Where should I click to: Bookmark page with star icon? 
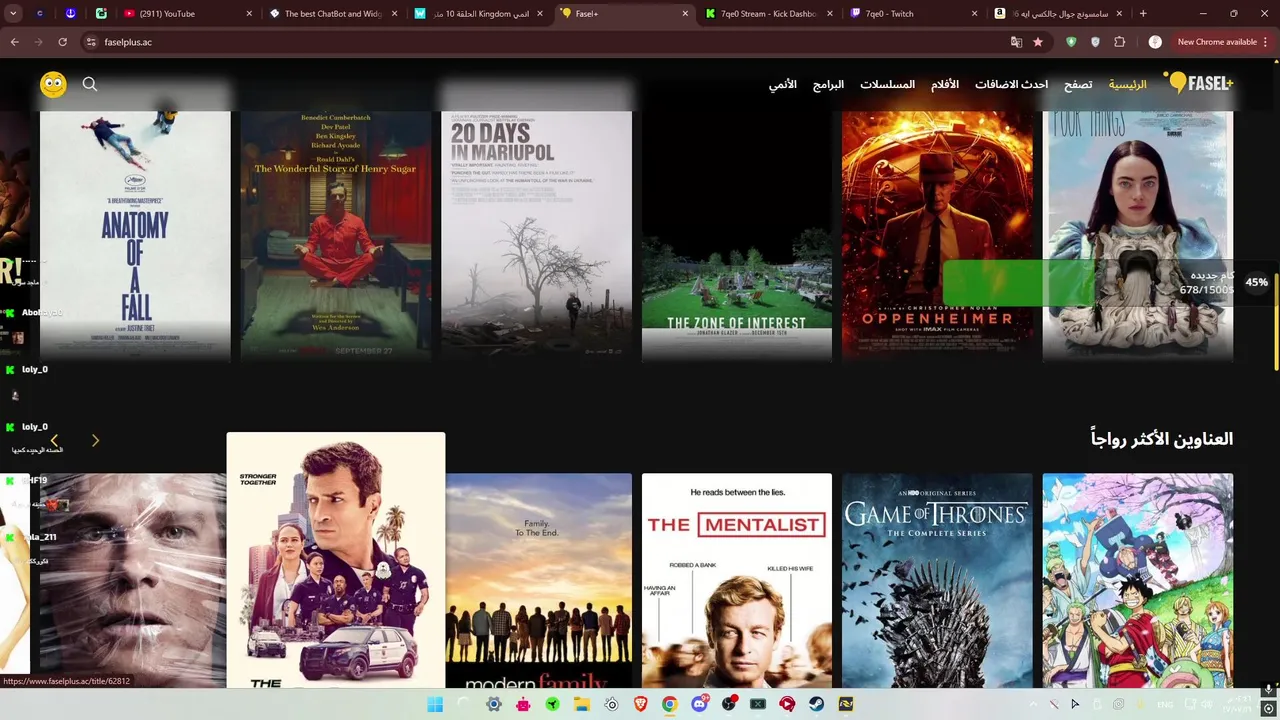(x=1038, y=42)
